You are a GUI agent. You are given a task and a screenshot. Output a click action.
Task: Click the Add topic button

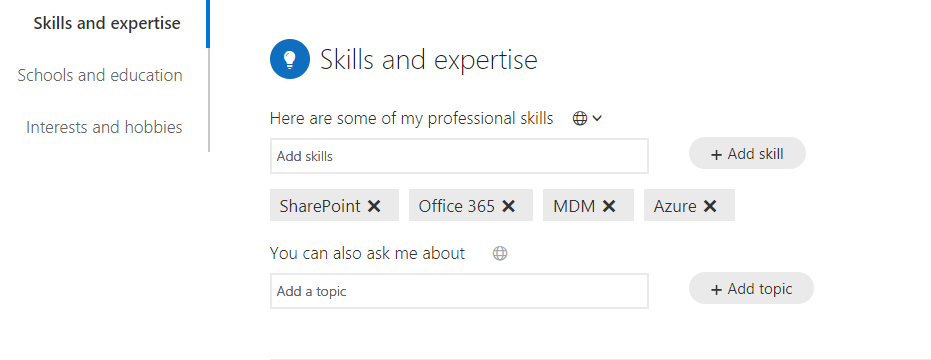pos(751,288)
